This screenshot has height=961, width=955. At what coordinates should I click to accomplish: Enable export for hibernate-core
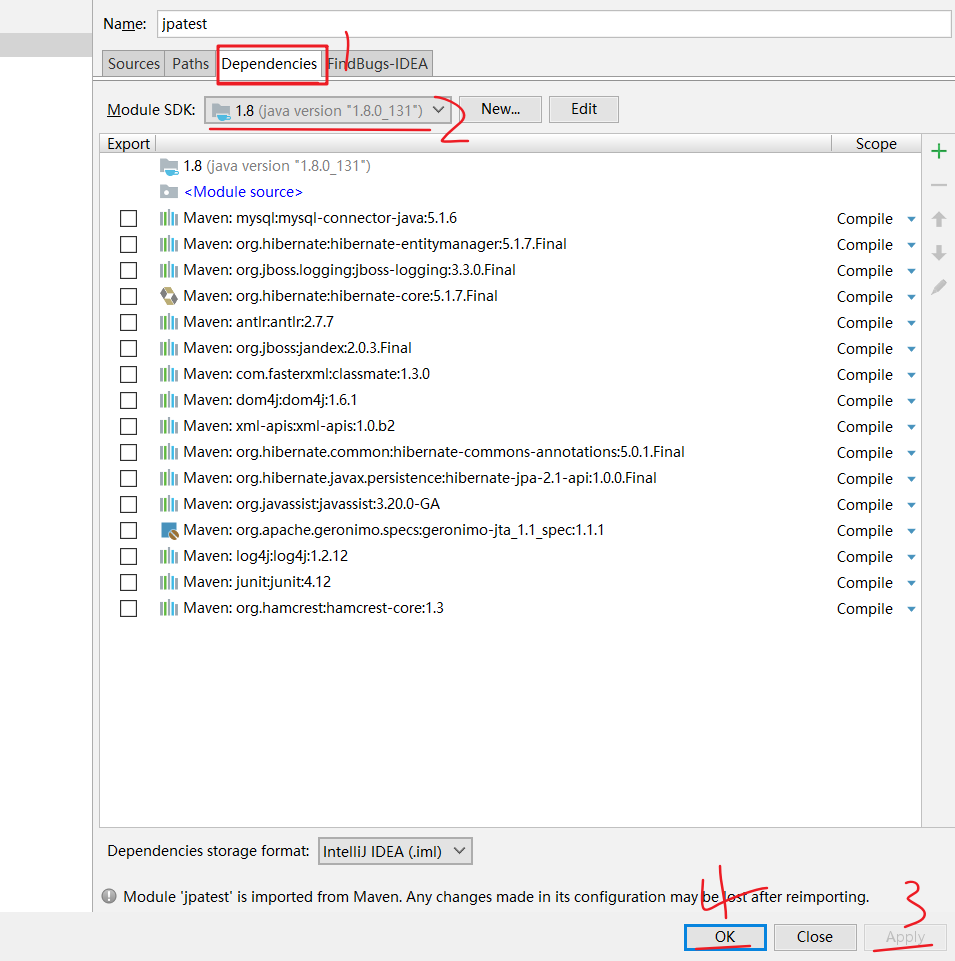click(128, 297)
